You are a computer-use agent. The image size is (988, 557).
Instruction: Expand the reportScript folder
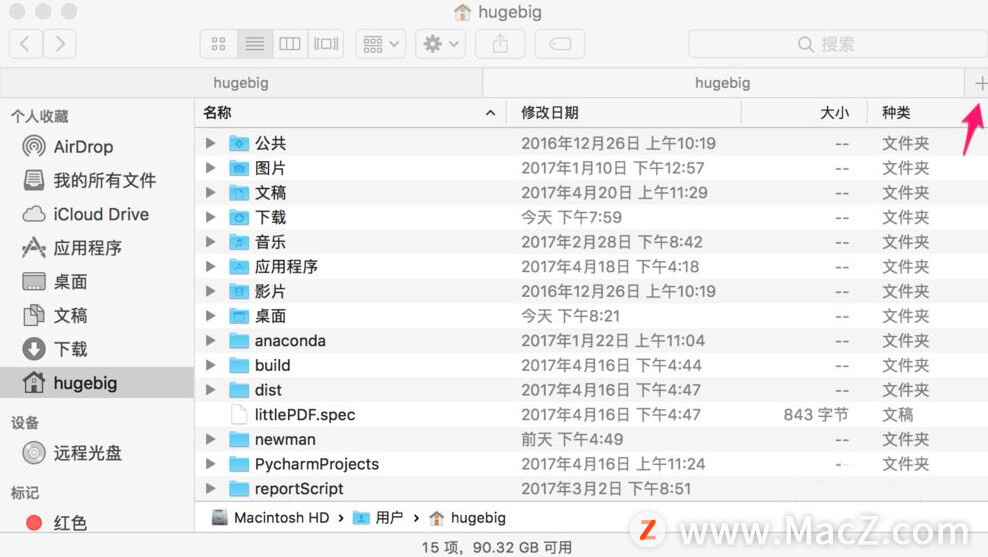pos(210,488)
